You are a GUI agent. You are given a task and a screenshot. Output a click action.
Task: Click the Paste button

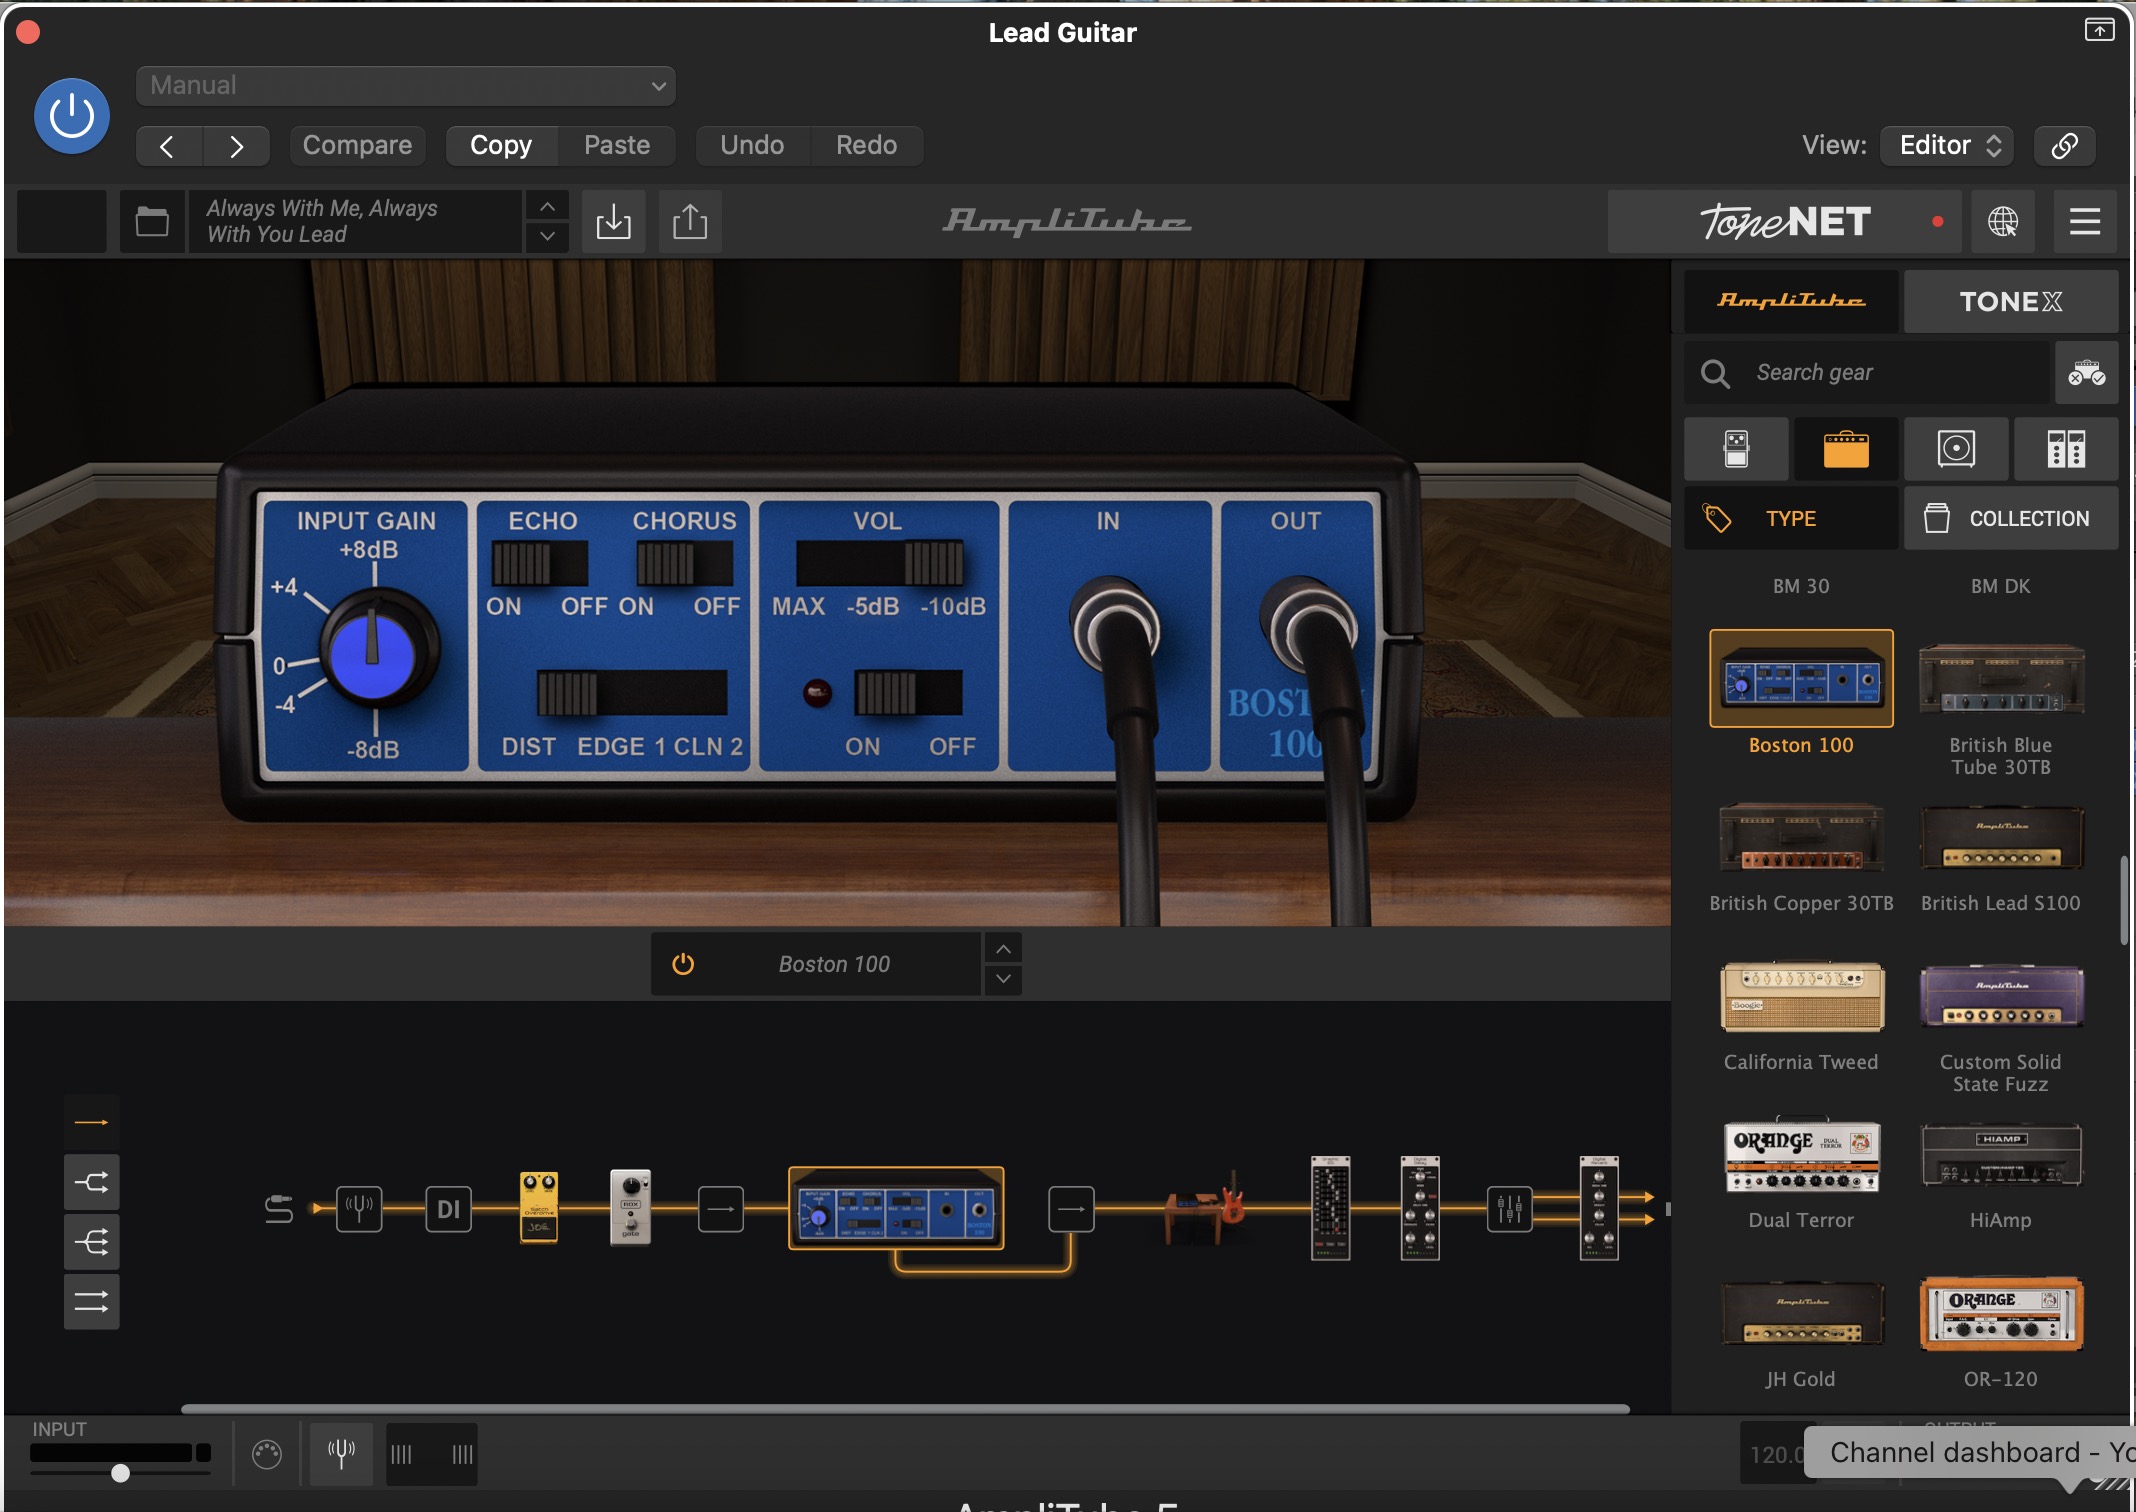(x=617, y=146)
